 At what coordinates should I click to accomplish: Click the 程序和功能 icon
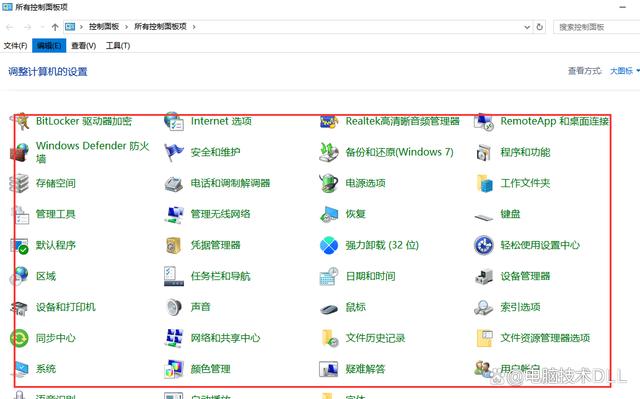pyautogui.click(x=484, y=153)
